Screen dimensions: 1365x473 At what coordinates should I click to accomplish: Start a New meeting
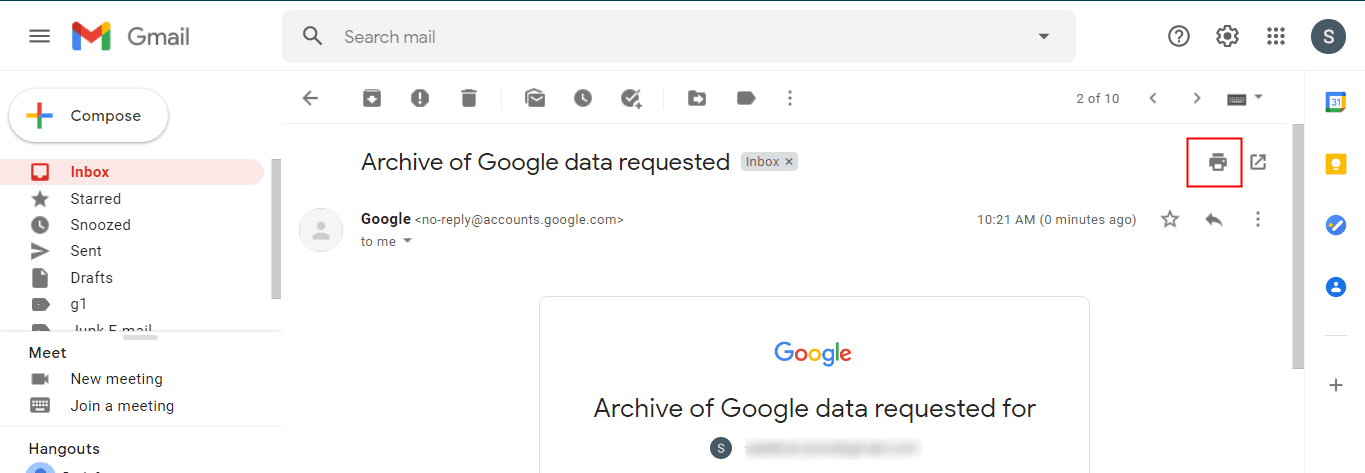point(116,379)
